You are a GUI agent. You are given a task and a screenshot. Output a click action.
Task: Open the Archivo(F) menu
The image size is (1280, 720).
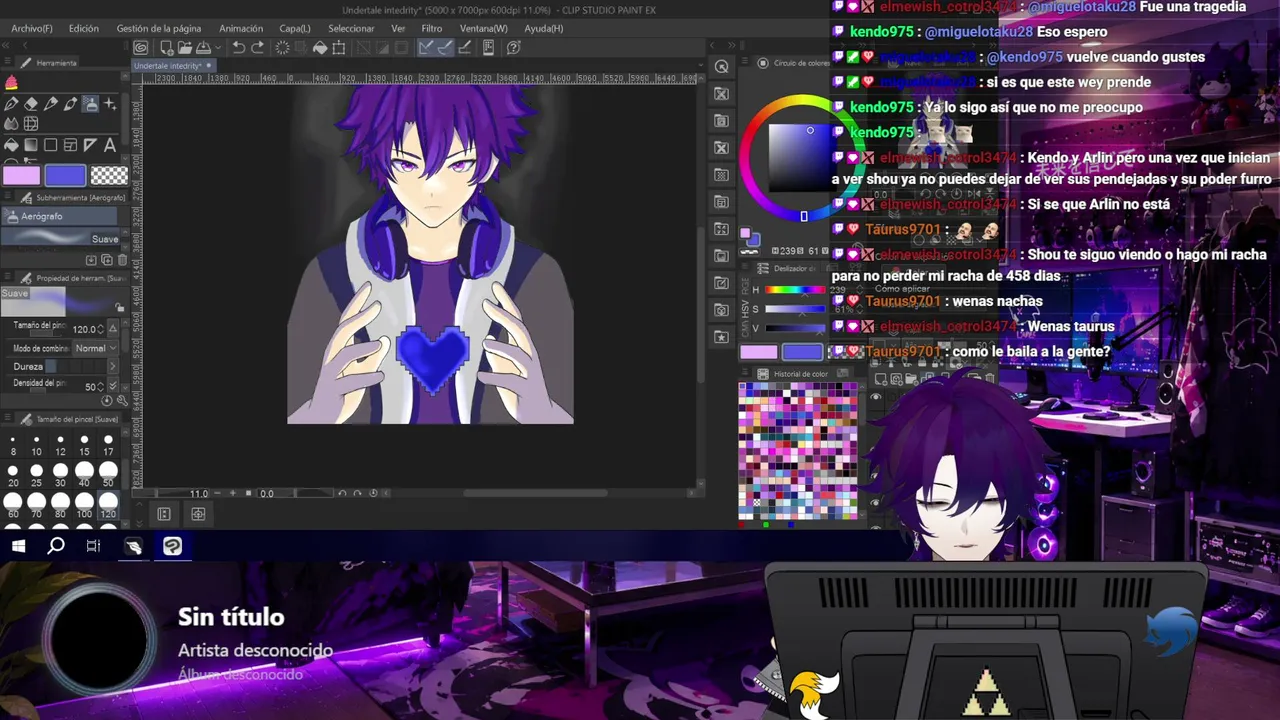31,29
